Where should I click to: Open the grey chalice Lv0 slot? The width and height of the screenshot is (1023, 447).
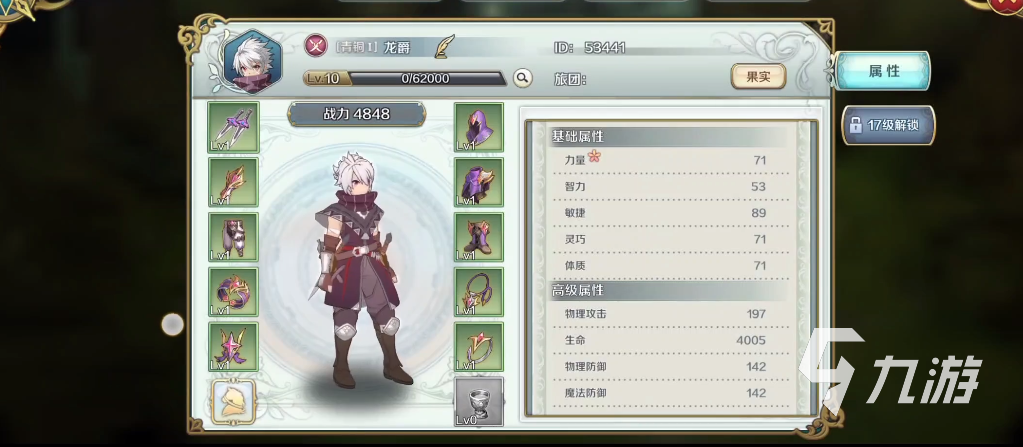479,401
